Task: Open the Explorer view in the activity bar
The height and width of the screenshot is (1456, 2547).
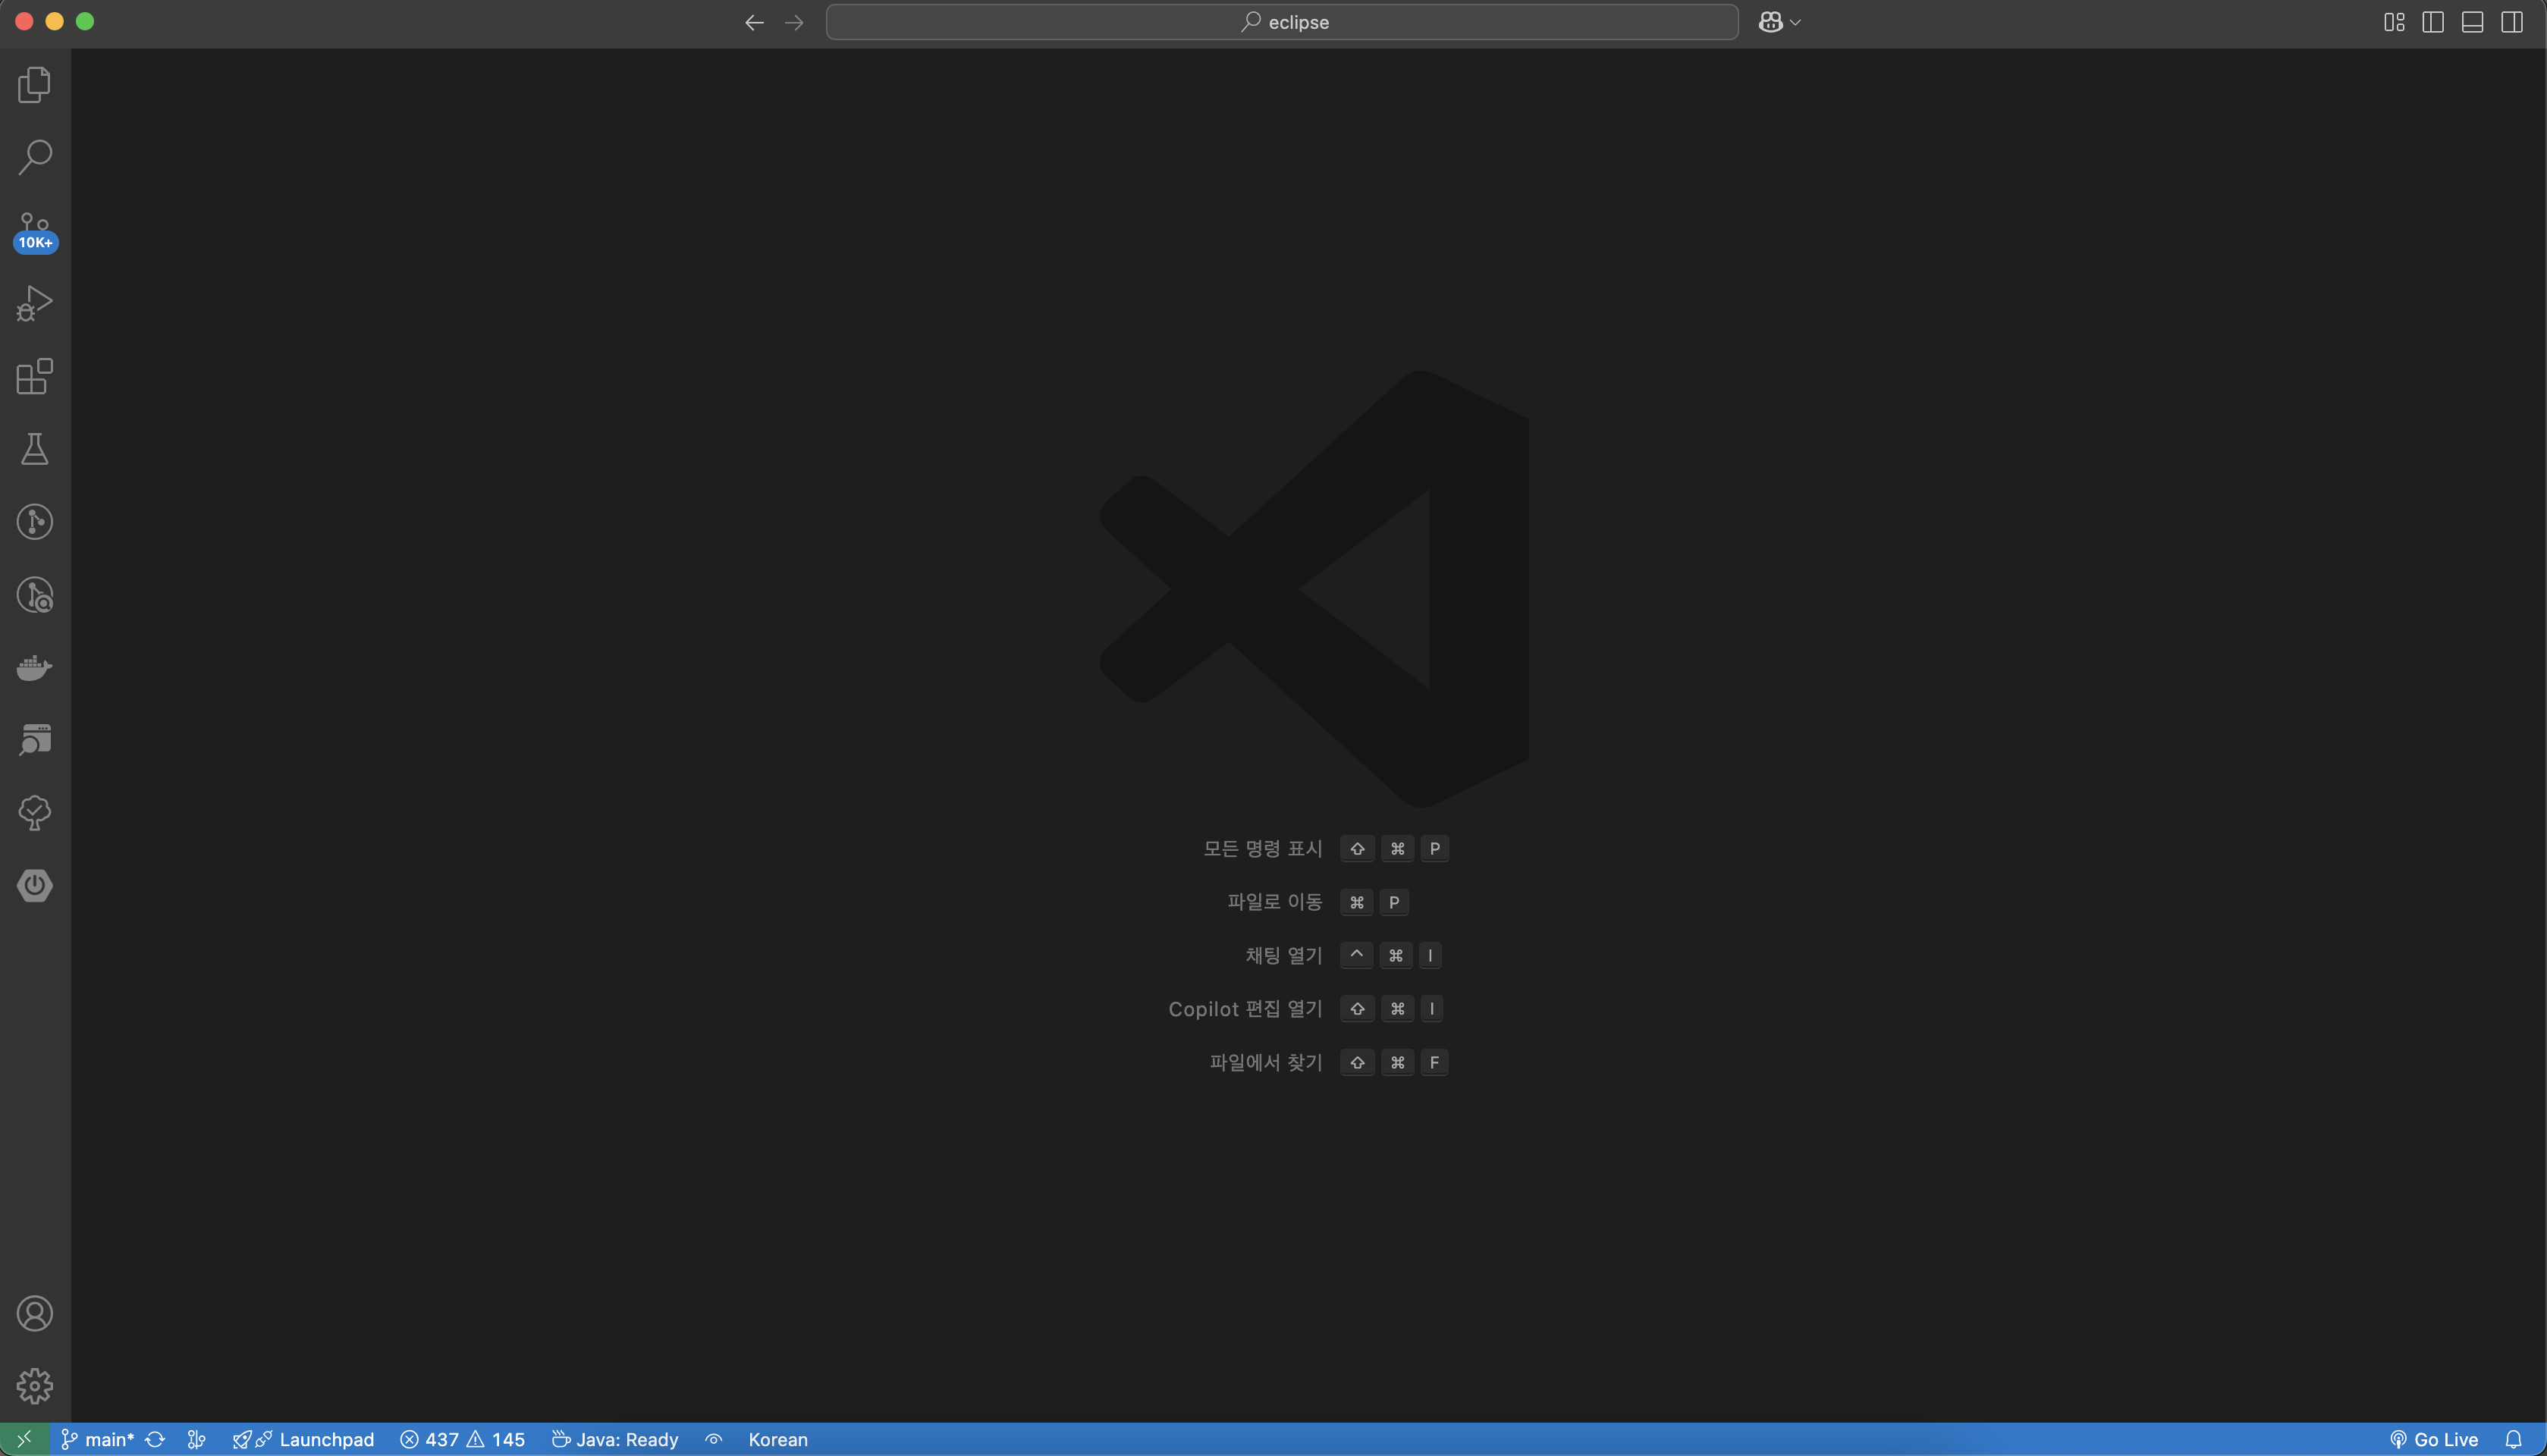Action: pyautogui.click(x=35, y=85)
